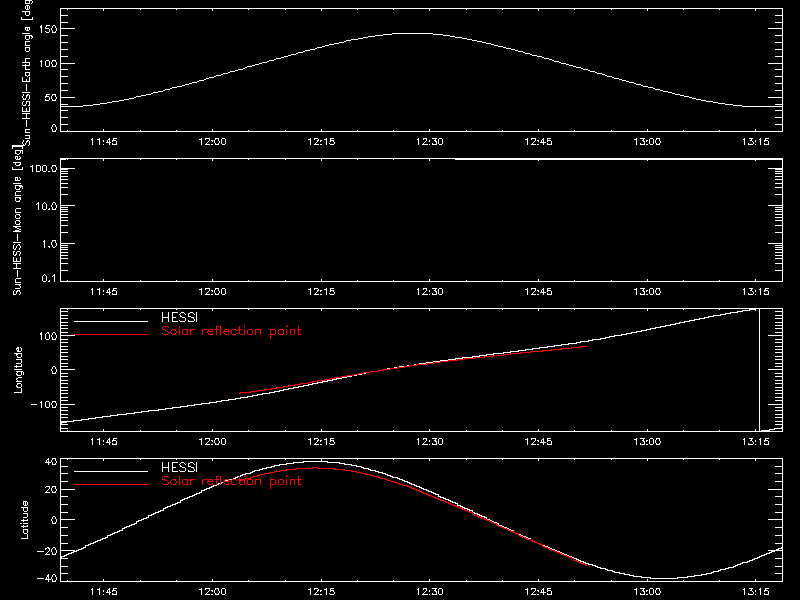Screen dimensions: 800x600
Task: Click red legend line sample in Longitude plot
Action: coord(111,335)
